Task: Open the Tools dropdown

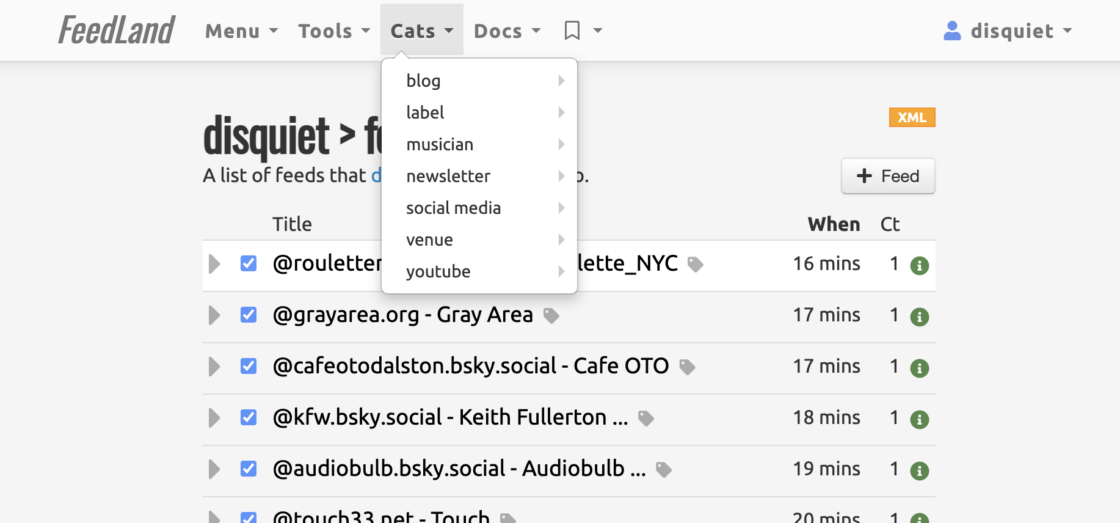Action: click(334, 31)
